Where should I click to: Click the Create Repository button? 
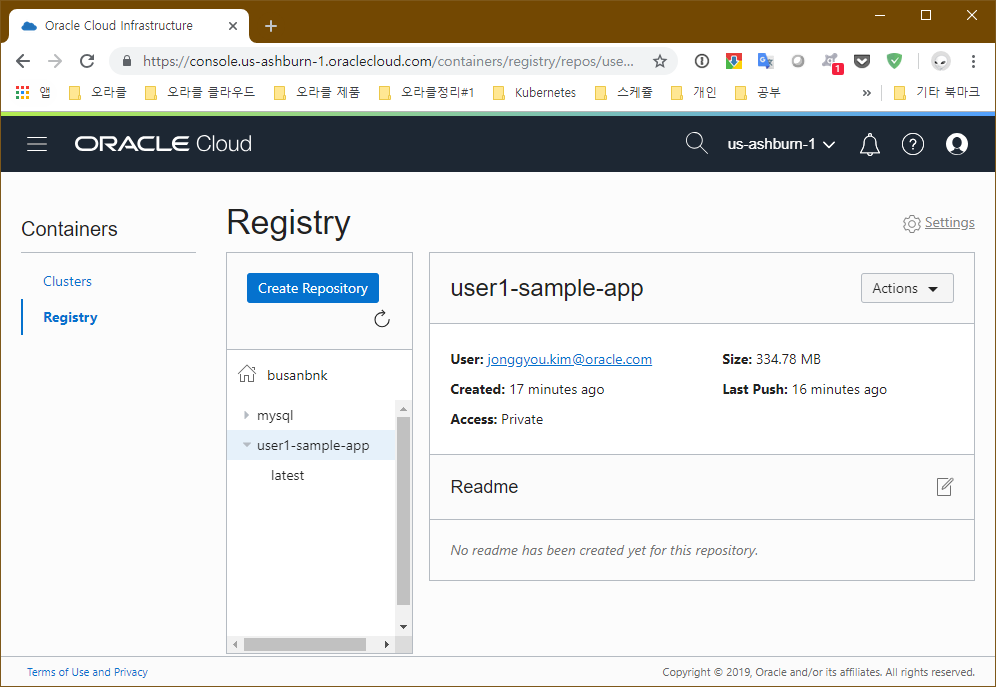coord(312,288)
